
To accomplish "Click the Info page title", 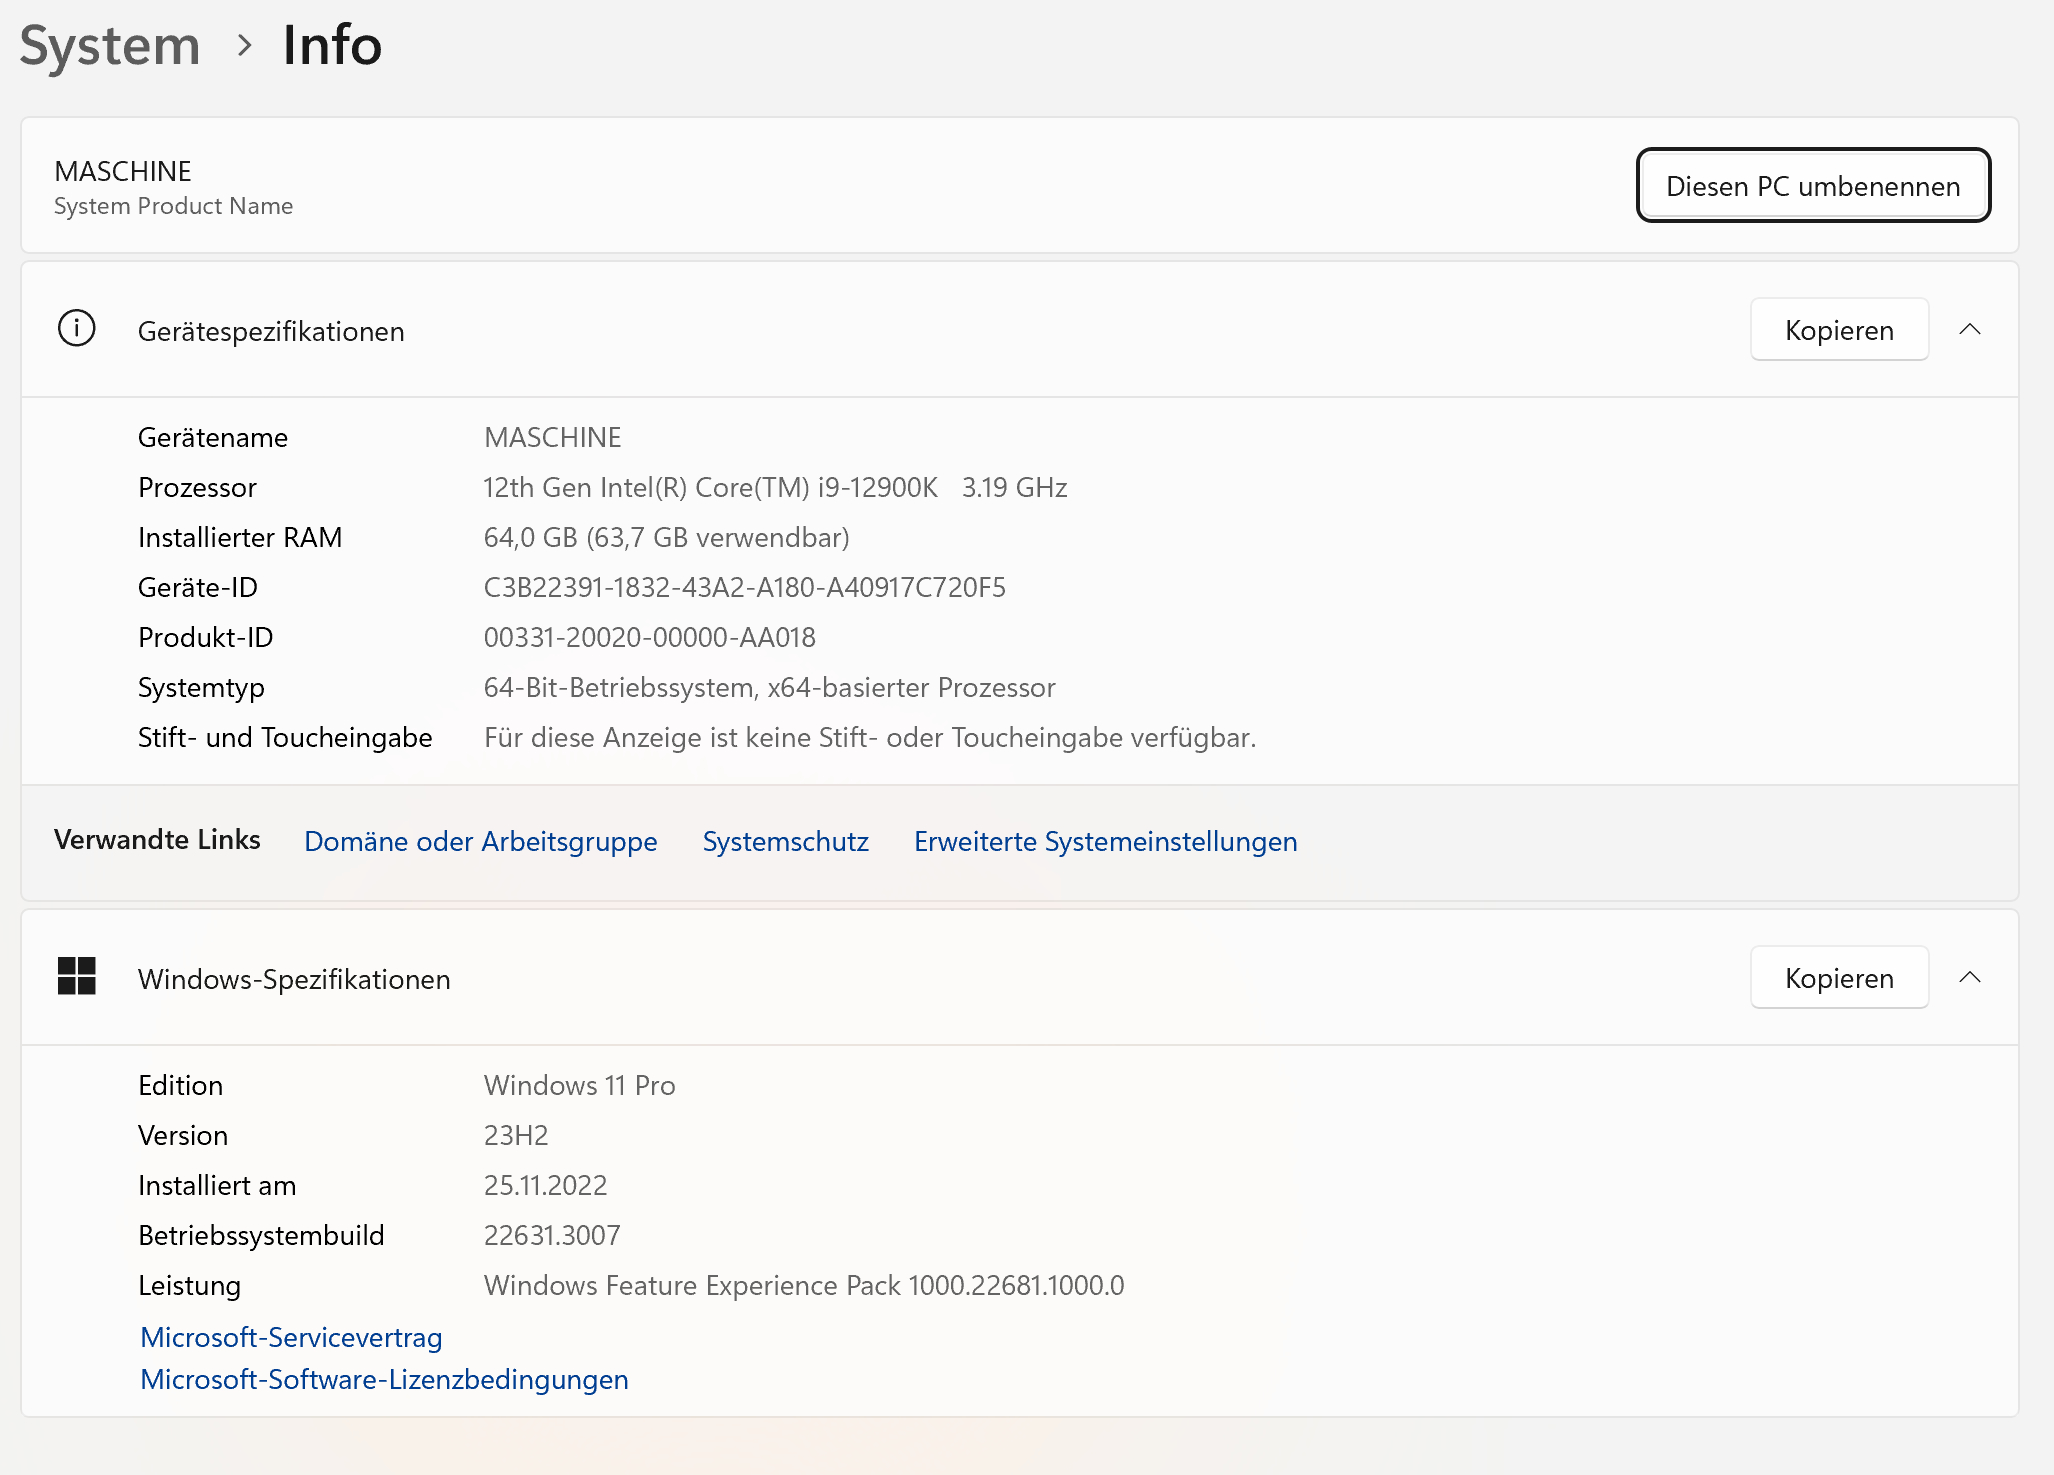I will click(x=332, y=46).
